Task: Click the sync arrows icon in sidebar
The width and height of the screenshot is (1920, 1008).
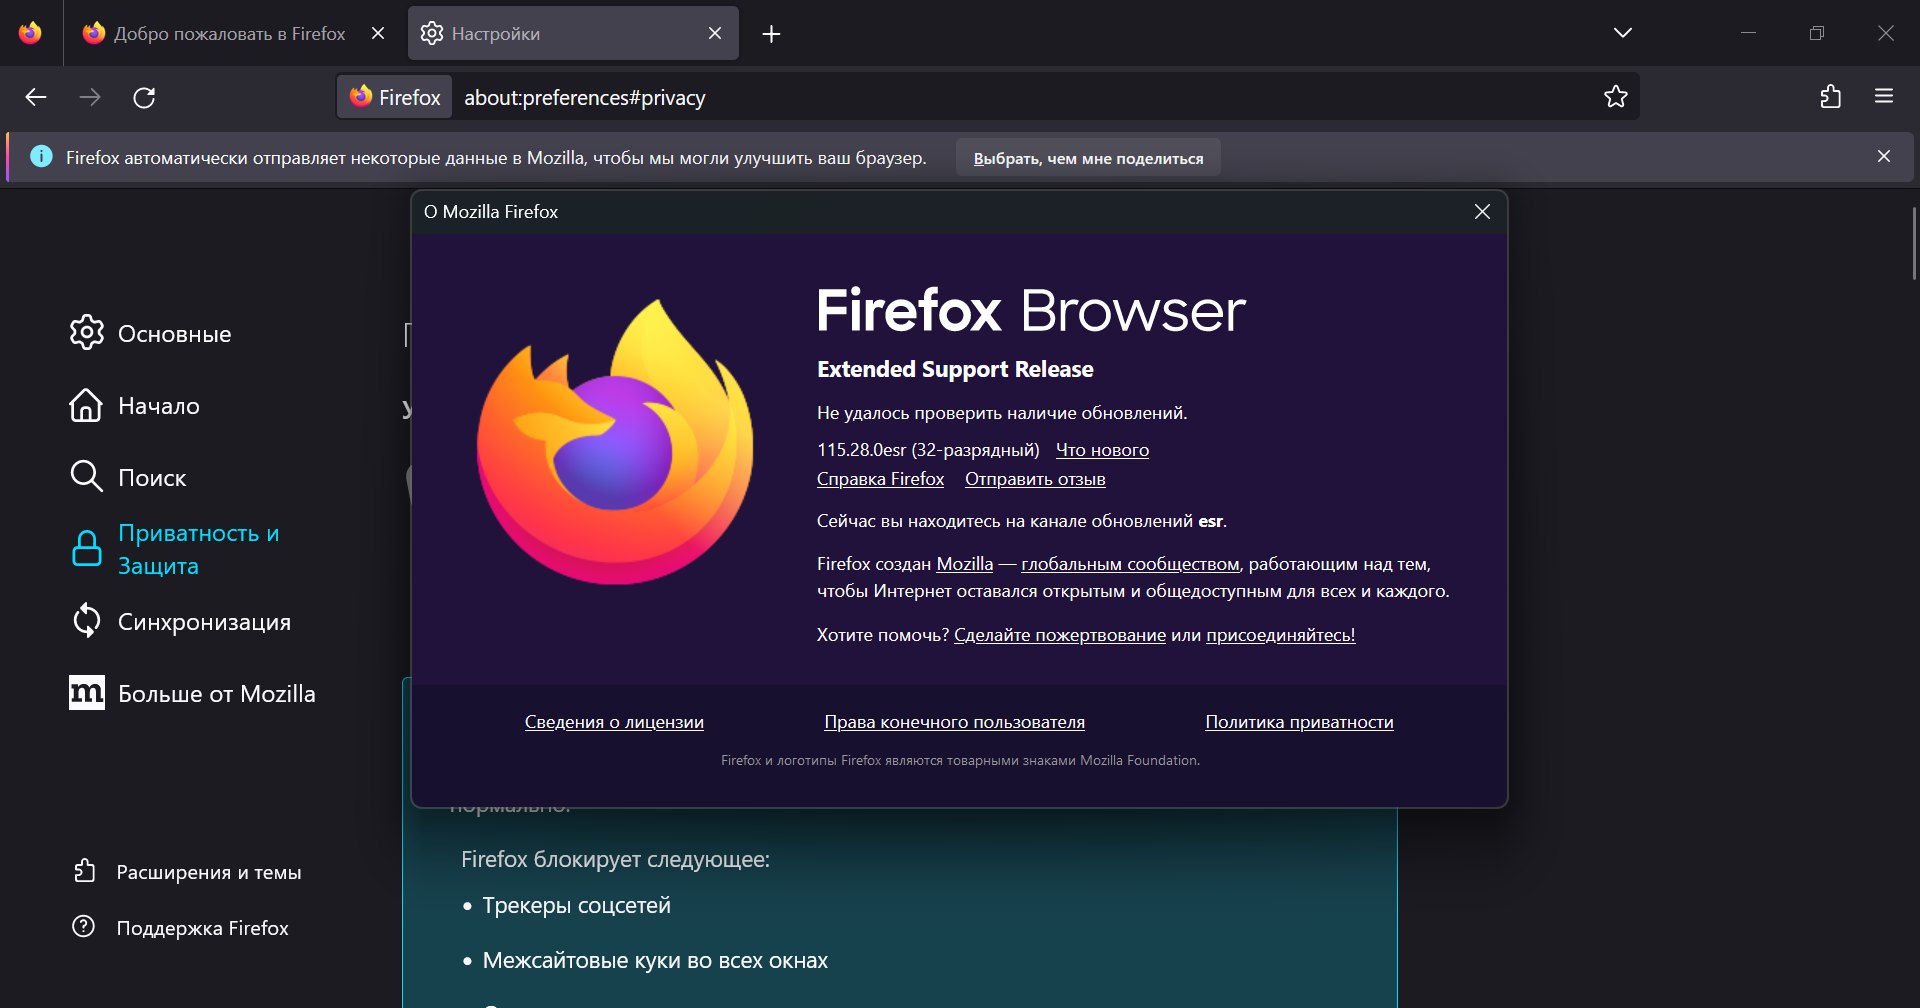Action: [x=87, y=621]
